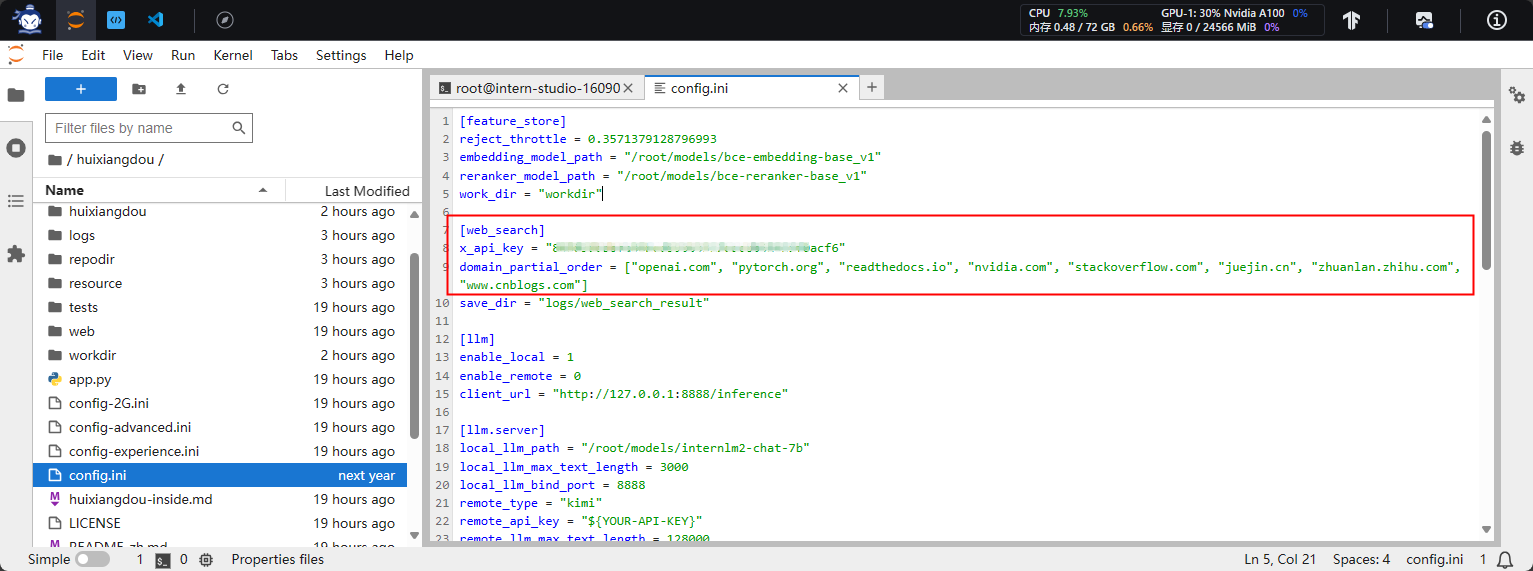Click the Upload Files icon
The height and width of the screenshot is (571, 1533).
(x=181, y=89)
